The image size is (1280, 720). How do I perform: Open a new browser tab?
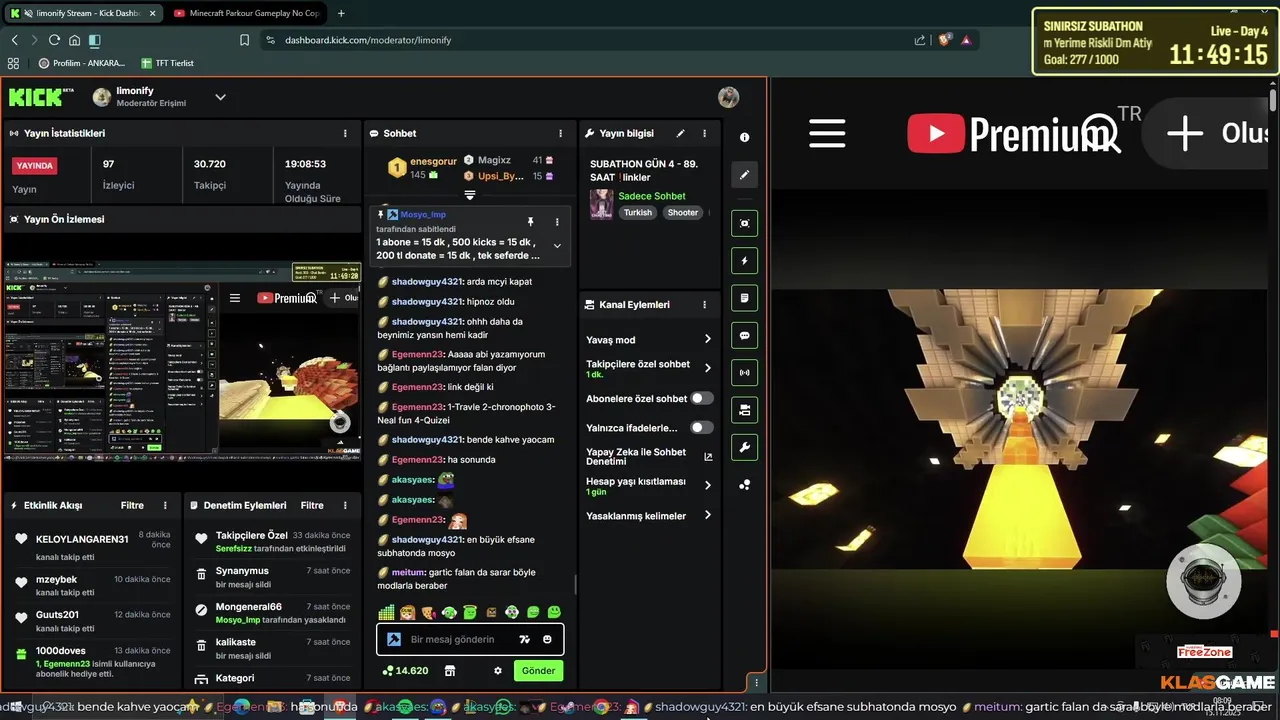(x=341, y=13)
